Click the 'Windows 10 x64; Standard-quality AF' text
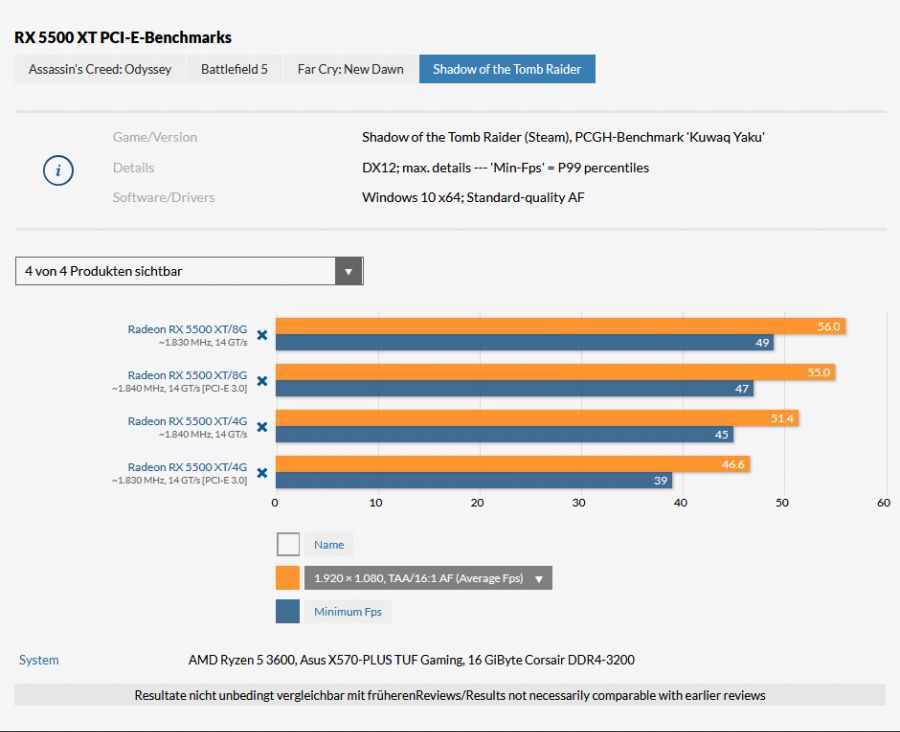 coord(473,197)
